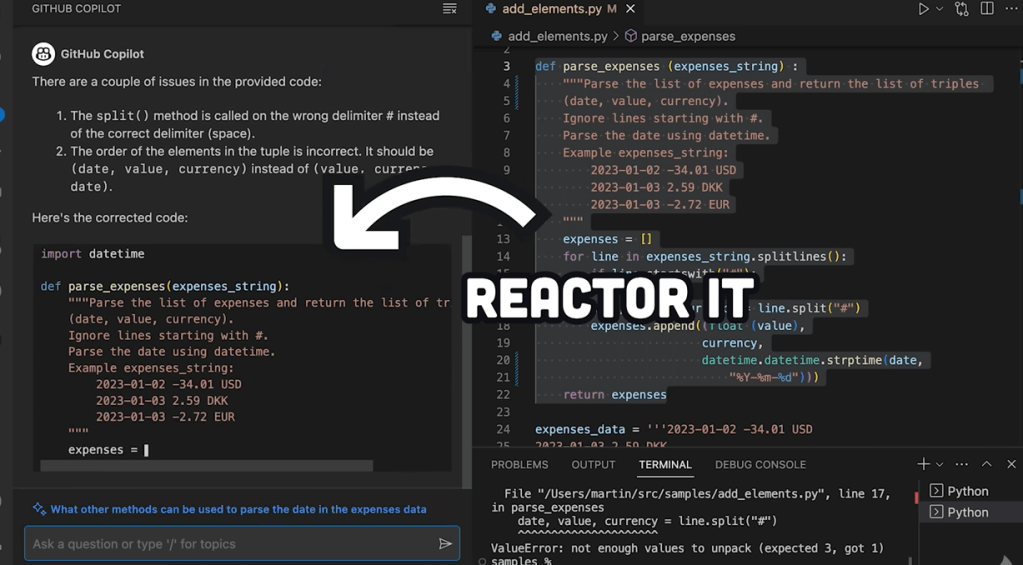Expand the run button dropdown arrow

939,9
